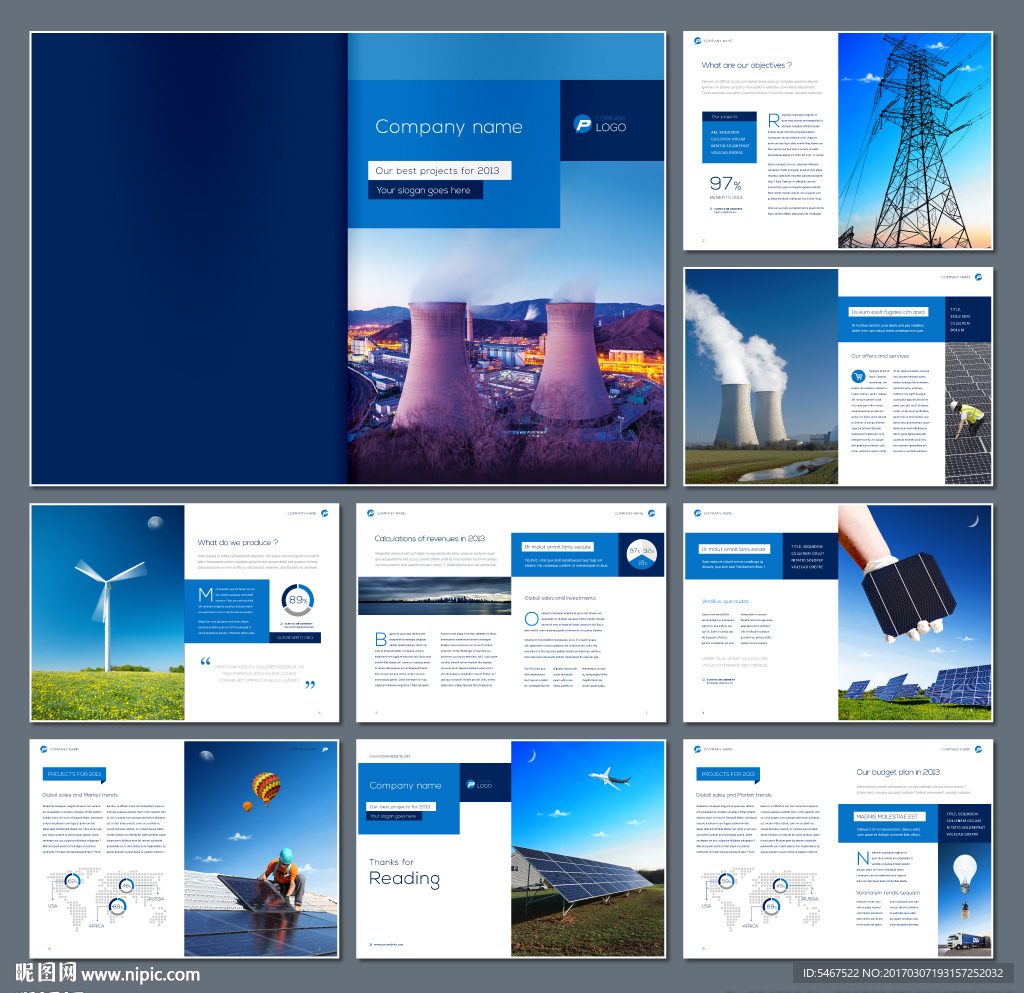Click the "What are our objectives ?" heading
Image resolution: width=1024 pixels, height=993 pixels.
click(746, 65)
